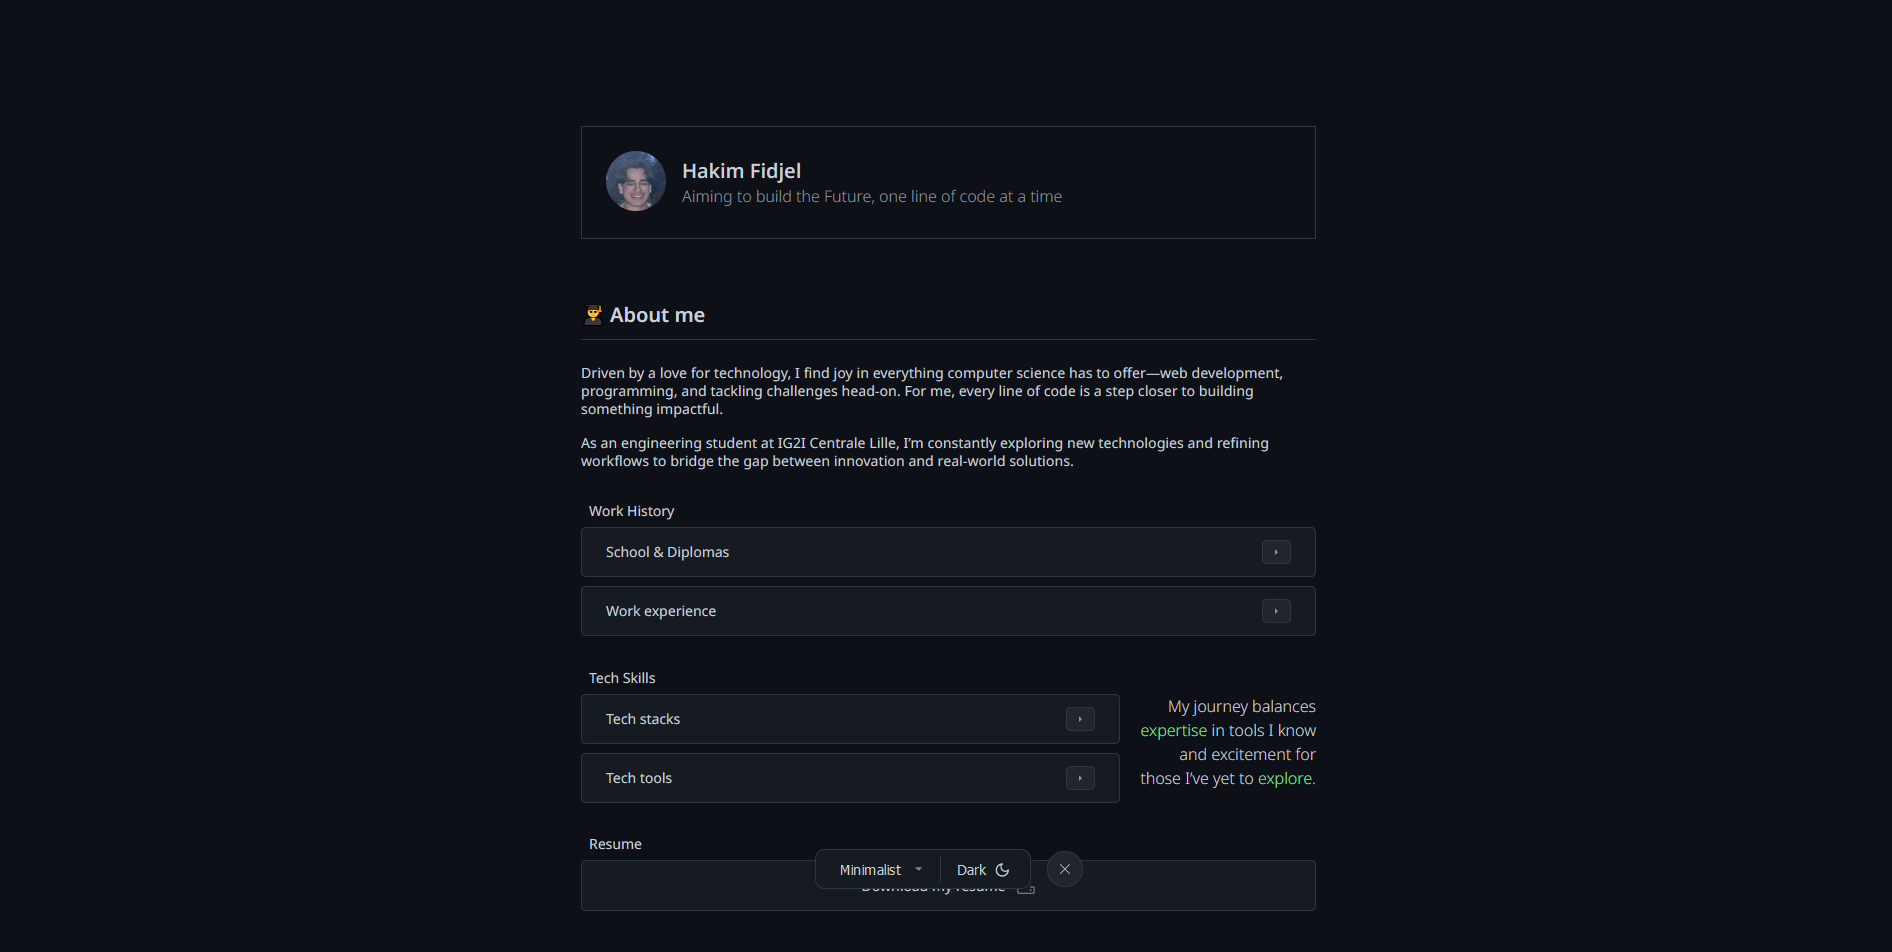The image size is (1892, 952).
Task: Click the green 'expertise' highlighted word
Action: pyautogui.click(x=1173, y=731)
